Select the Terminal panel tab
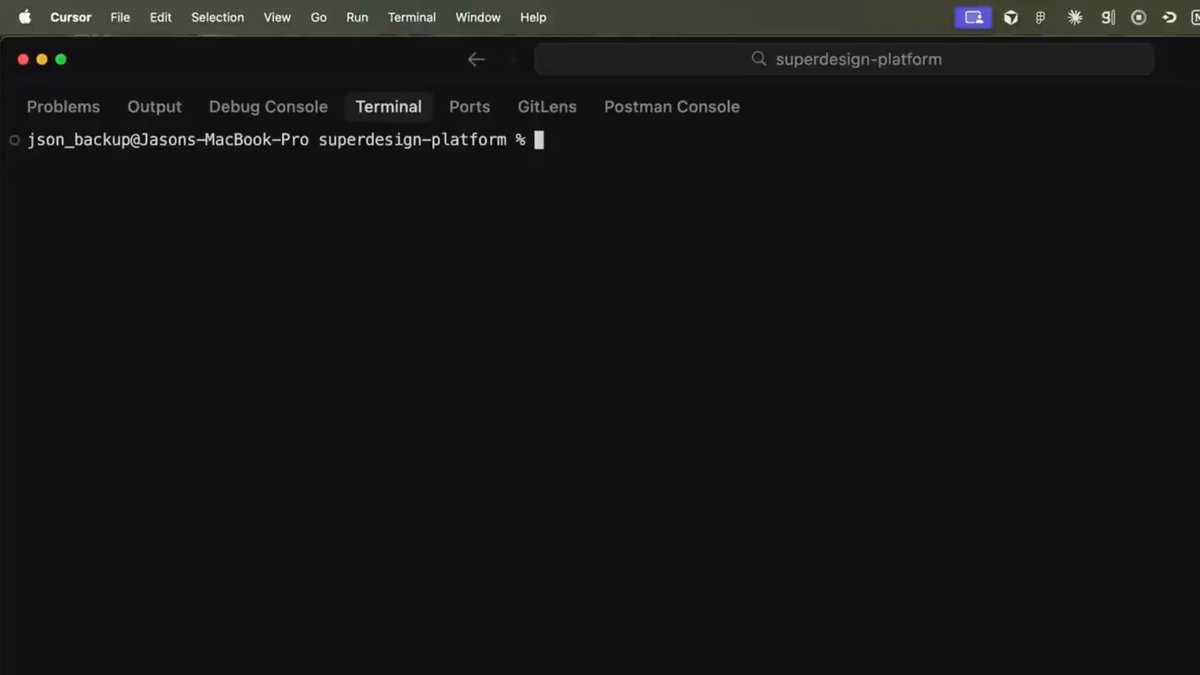 click(x=389, y=107)
